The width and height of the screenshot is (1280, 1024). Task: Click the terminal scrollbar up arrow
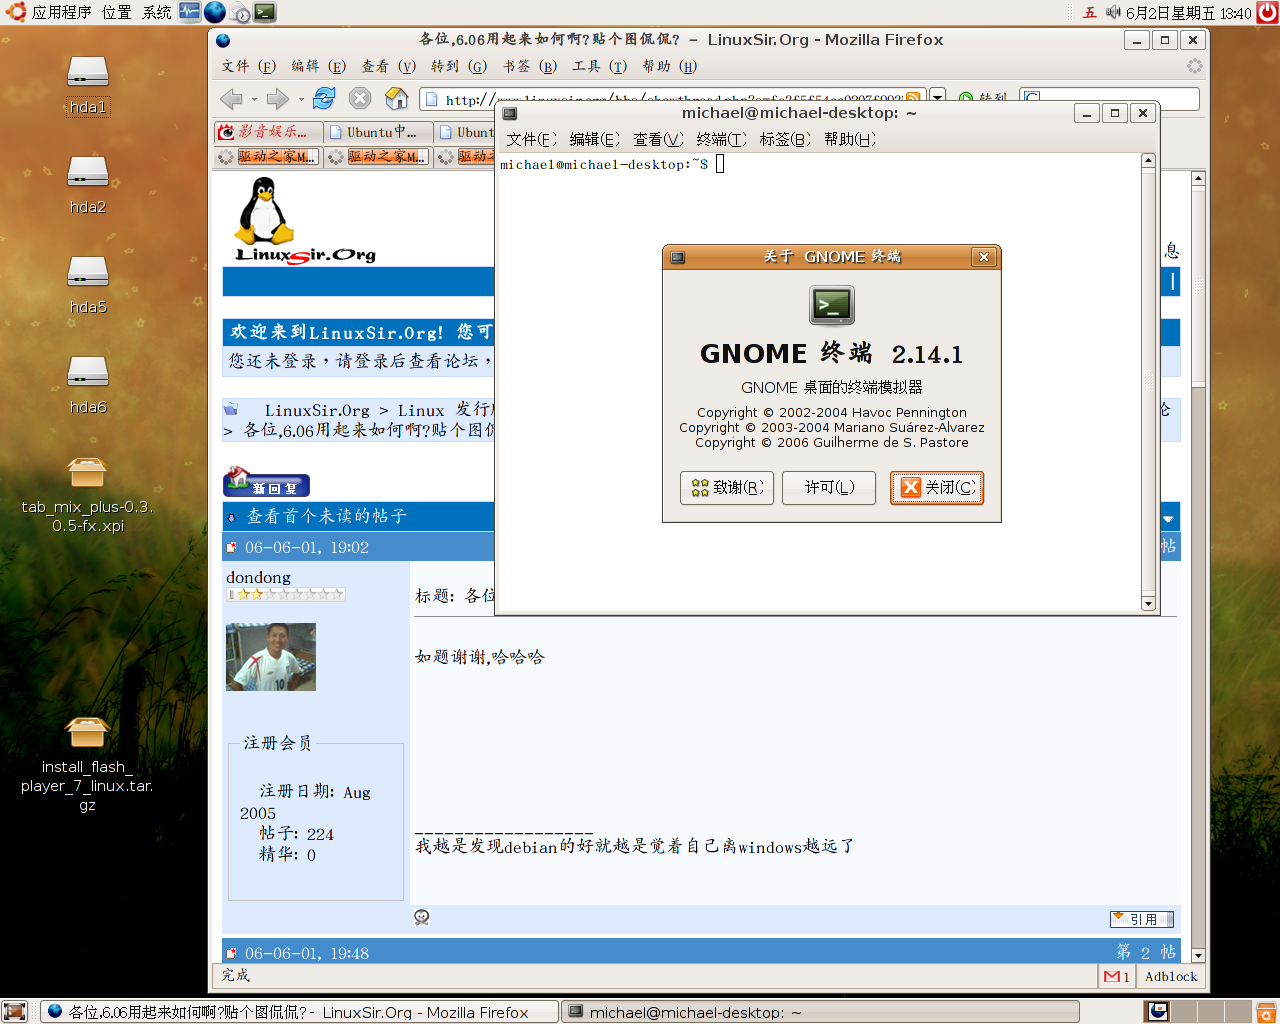[x=1148, y=160]
